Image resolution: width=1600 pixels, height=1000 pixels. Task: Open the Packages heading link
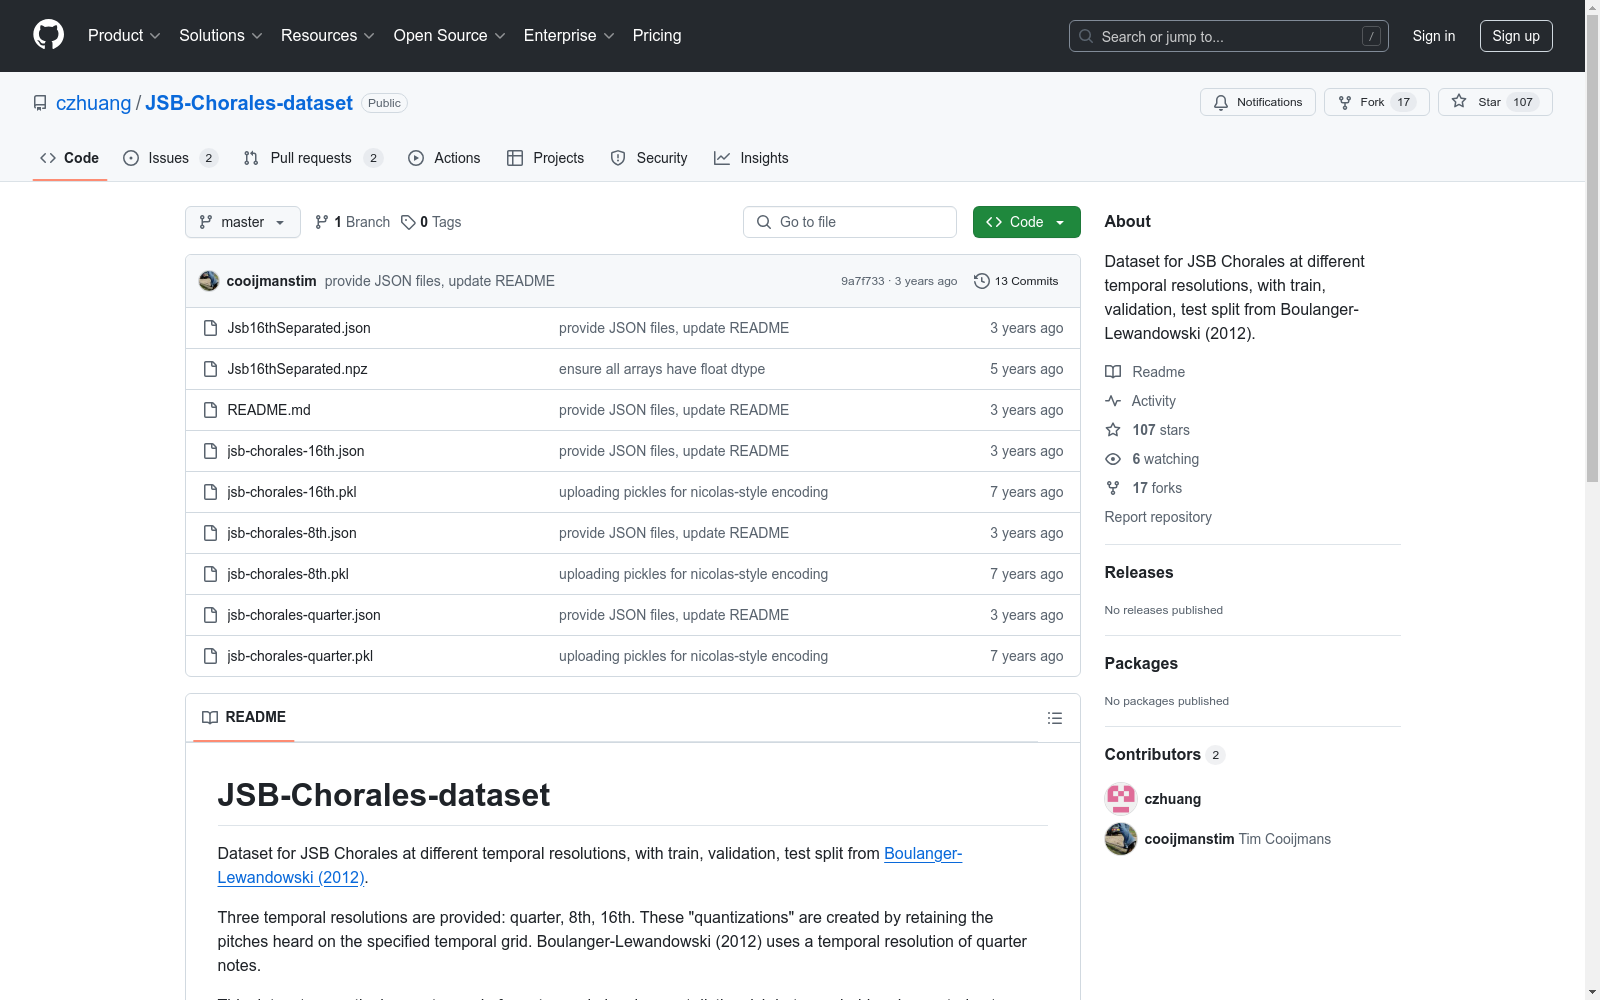pos(1141,664)
